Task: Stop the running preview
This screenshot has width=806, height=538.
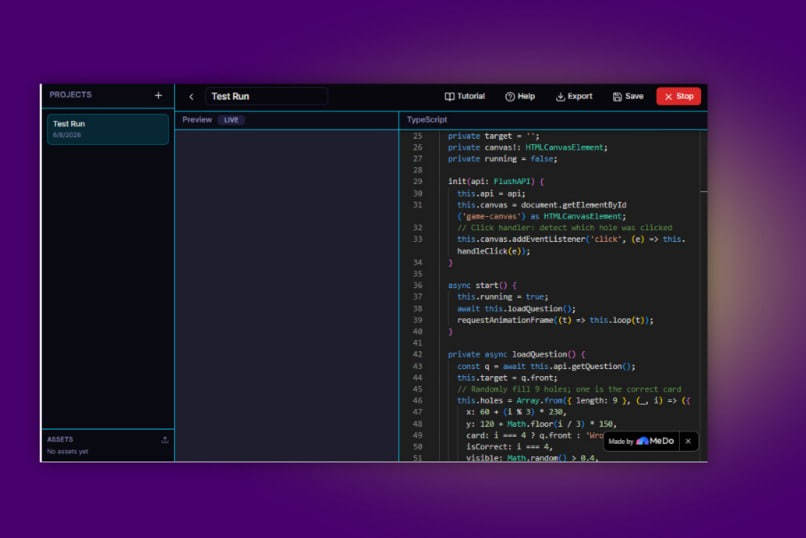Action: point(679,97)
